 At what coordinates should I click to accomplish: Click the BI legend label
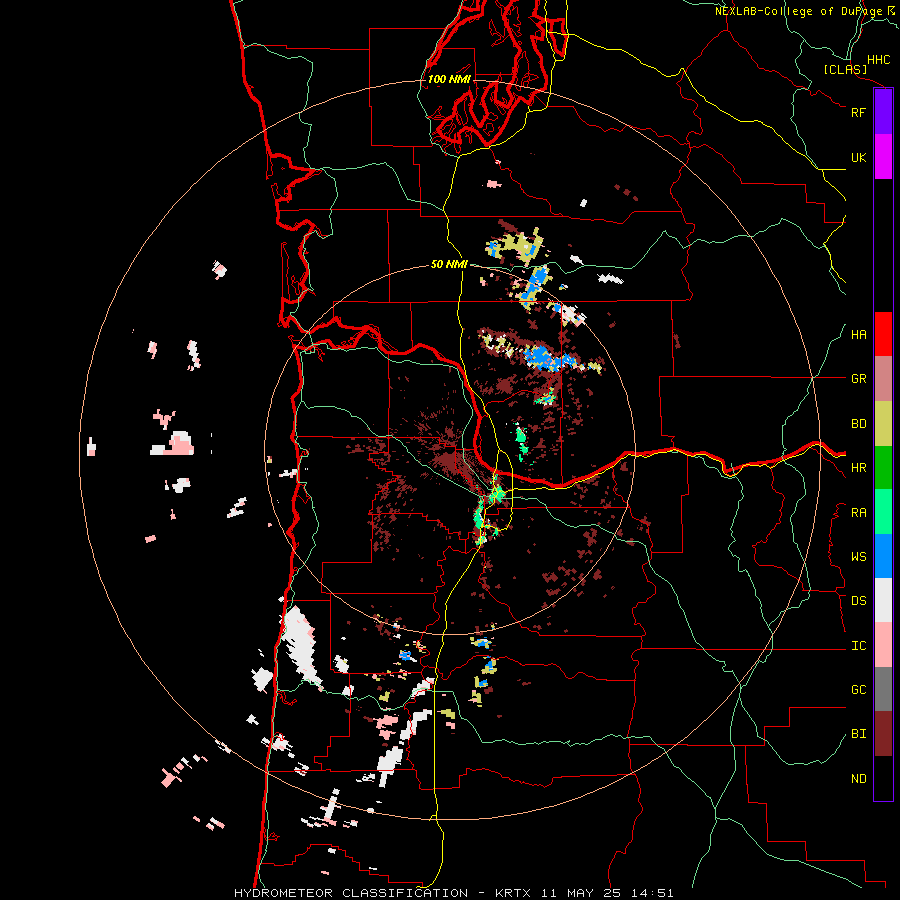tap(858, 734)
